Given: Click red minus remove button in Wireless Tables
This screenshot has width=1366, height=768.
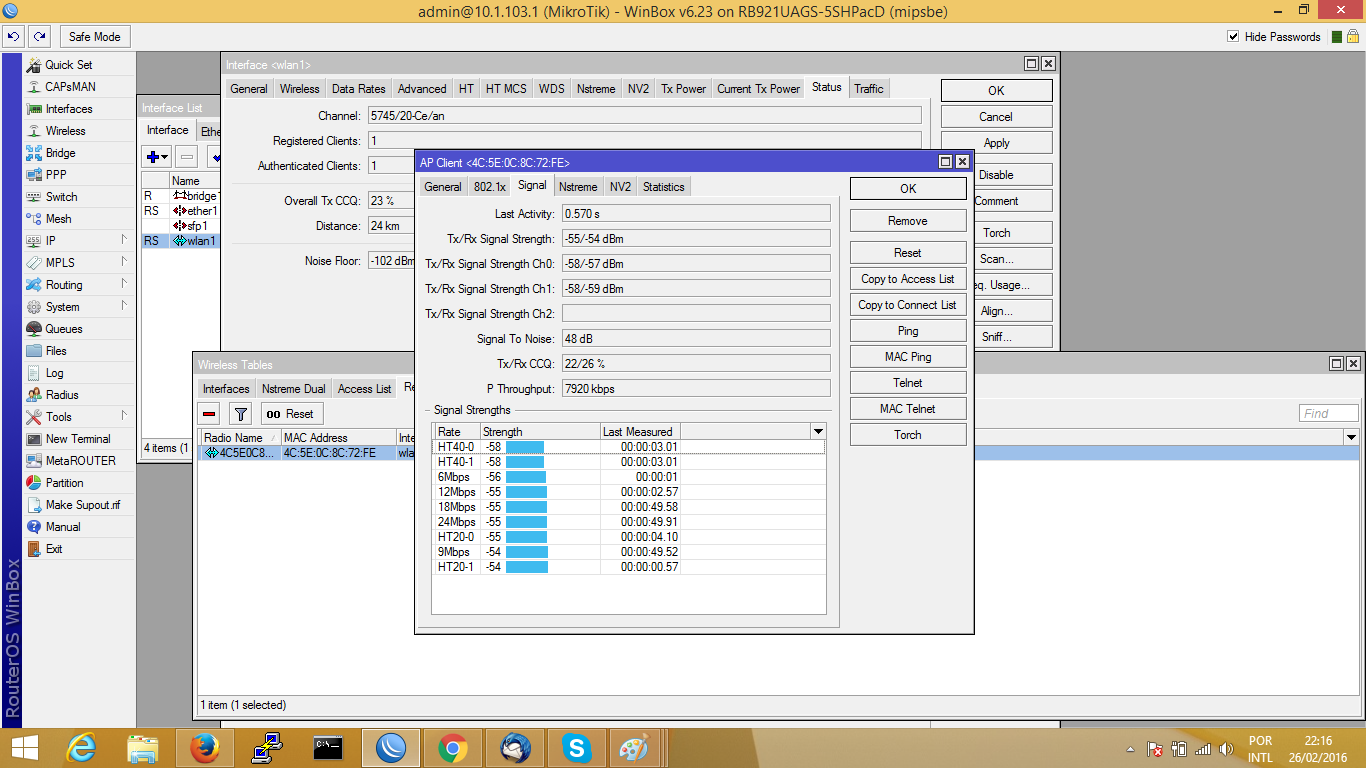Looking at the screenshot, I should (210, 414).
